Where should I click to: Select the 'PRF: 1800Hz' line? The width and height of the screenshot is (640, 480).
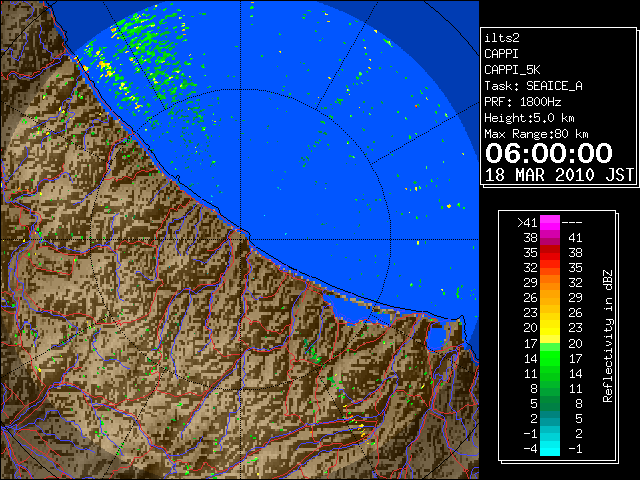tap(522, 102)
